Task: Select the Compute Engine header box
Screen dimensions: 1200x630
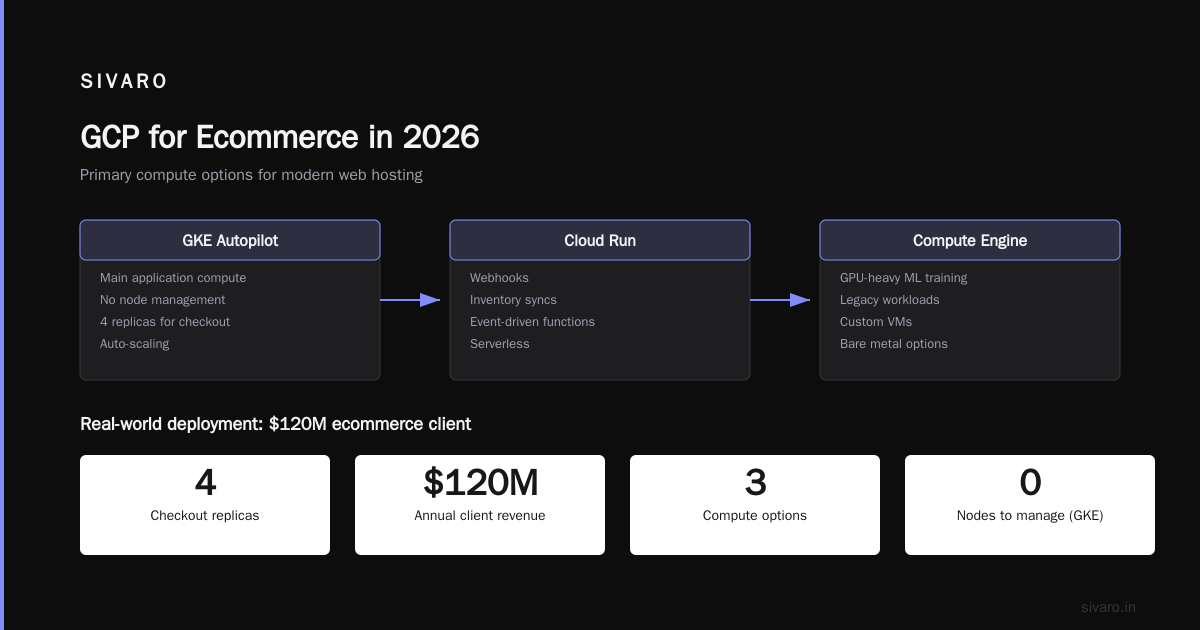Action: [x=970, y=240]
